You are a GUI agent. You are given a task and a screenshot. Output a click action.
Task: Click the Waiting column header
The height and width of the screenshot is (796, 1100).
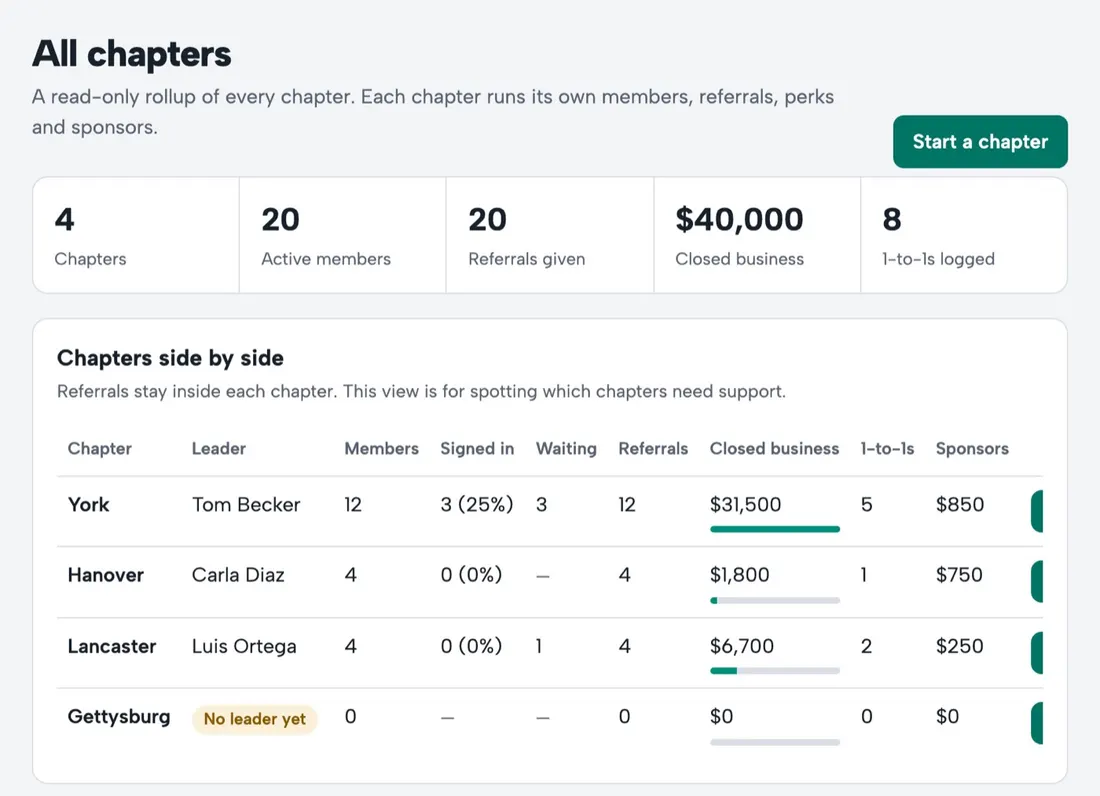pos(566,449)
